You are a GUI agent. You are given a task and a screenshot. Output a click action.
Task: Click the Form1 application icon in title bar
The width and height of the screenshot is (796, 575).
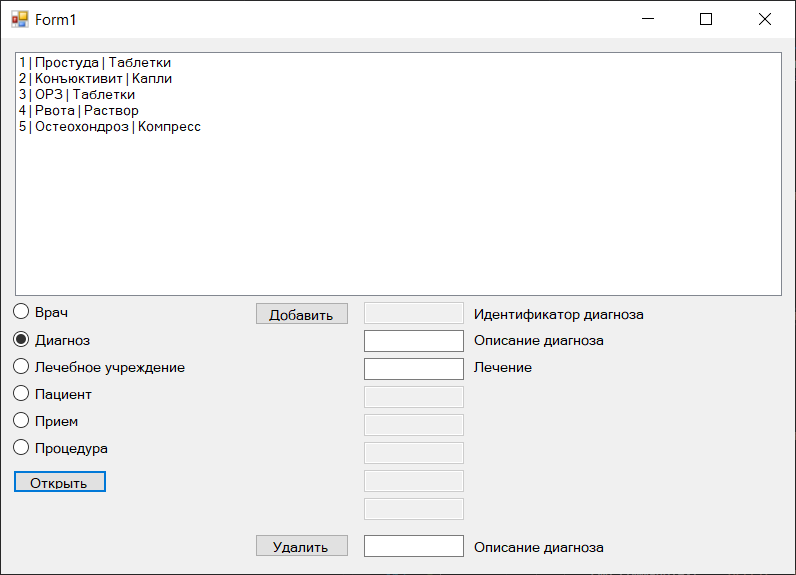click(x=20, y=19)
